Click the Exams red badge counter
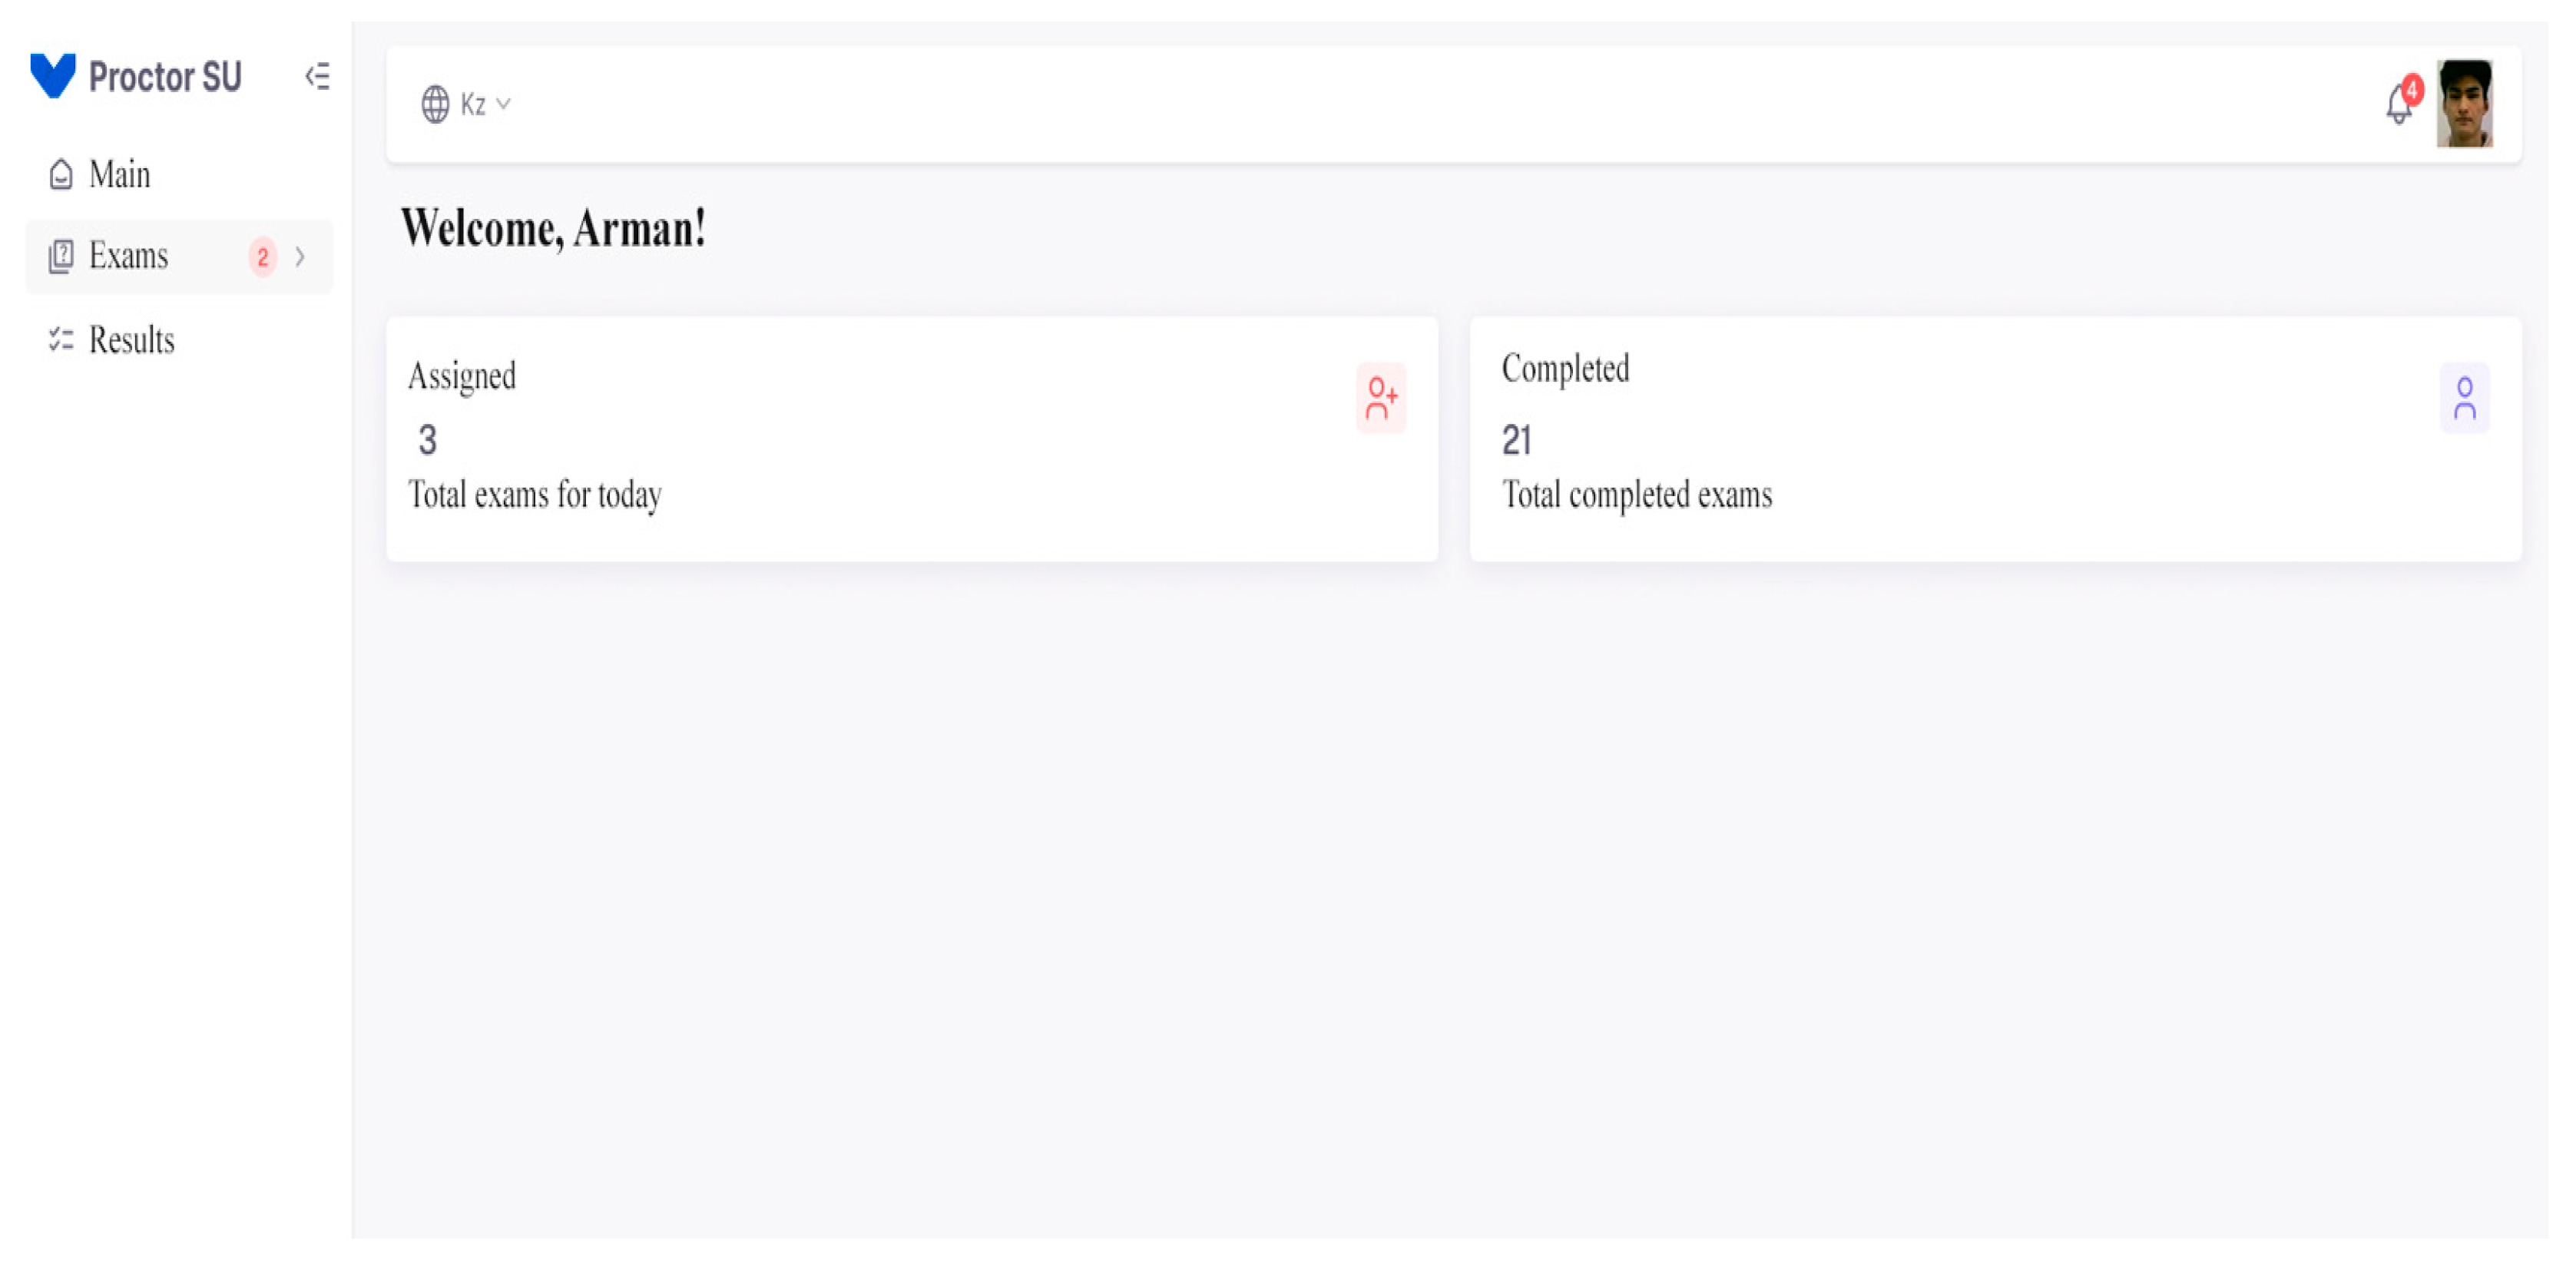2576x1261 pixels. tap(262, 257)
